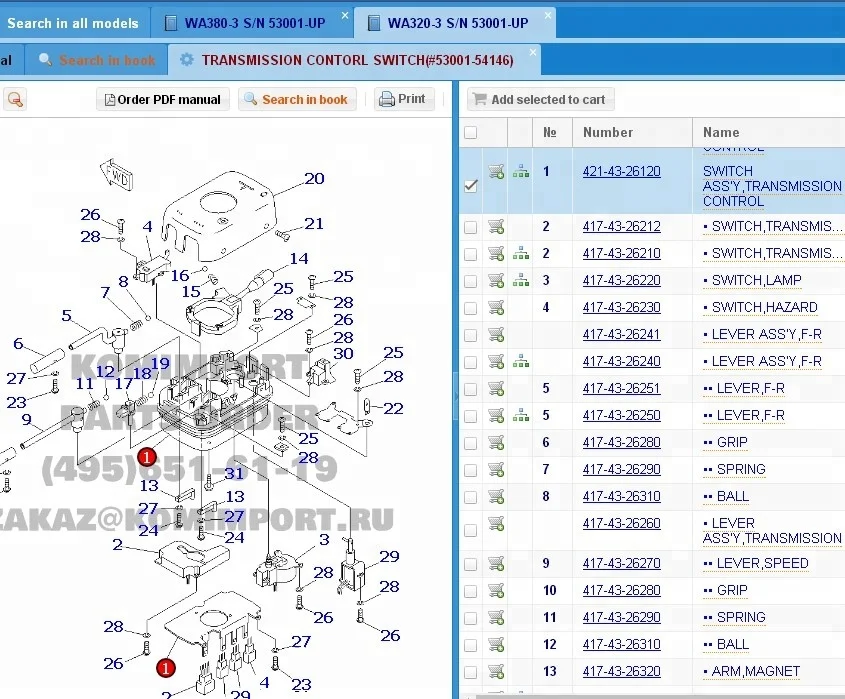The width and height of the screenshot is (845, 699).
Task: Click the Print button
Action: click(x=403, y=99)
